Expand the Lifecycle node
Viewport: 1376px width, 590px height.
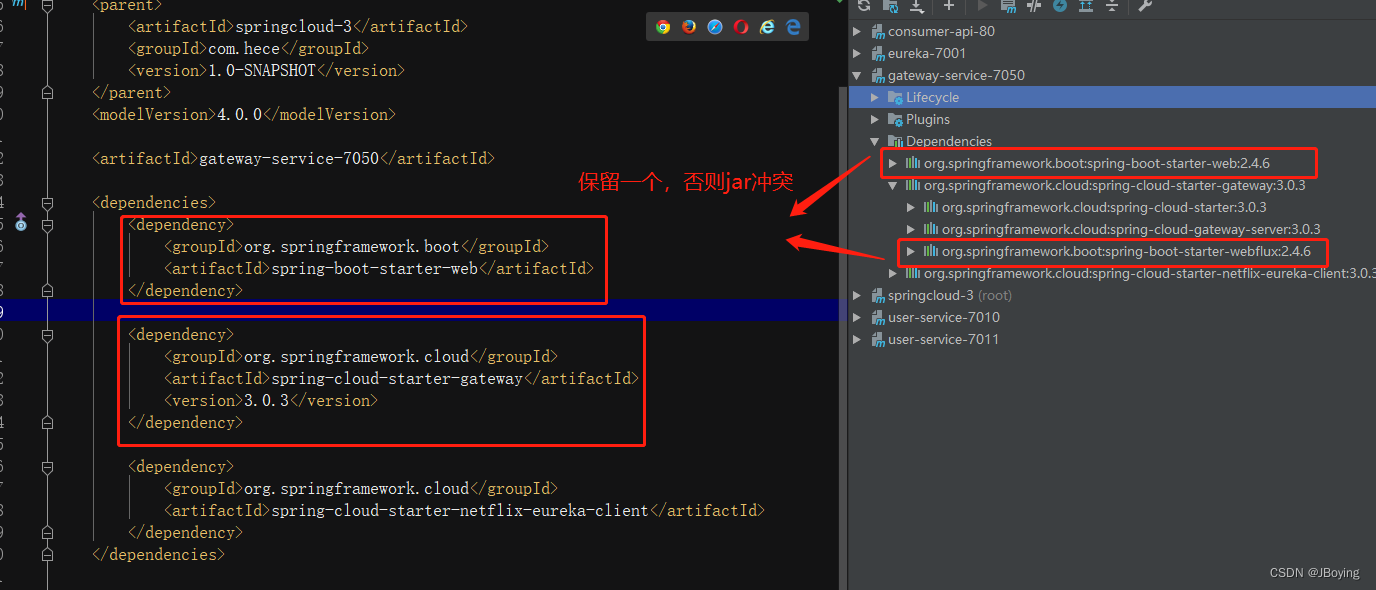875,97
